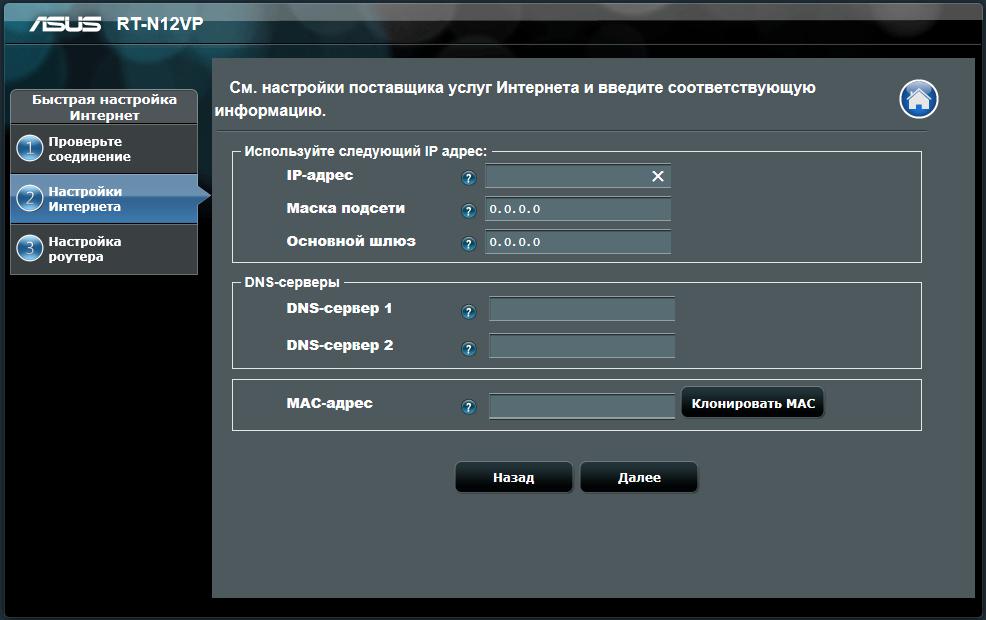Click the ASUS logo in header
Viewport: 986px width, 620px height.
coord(65,23)
